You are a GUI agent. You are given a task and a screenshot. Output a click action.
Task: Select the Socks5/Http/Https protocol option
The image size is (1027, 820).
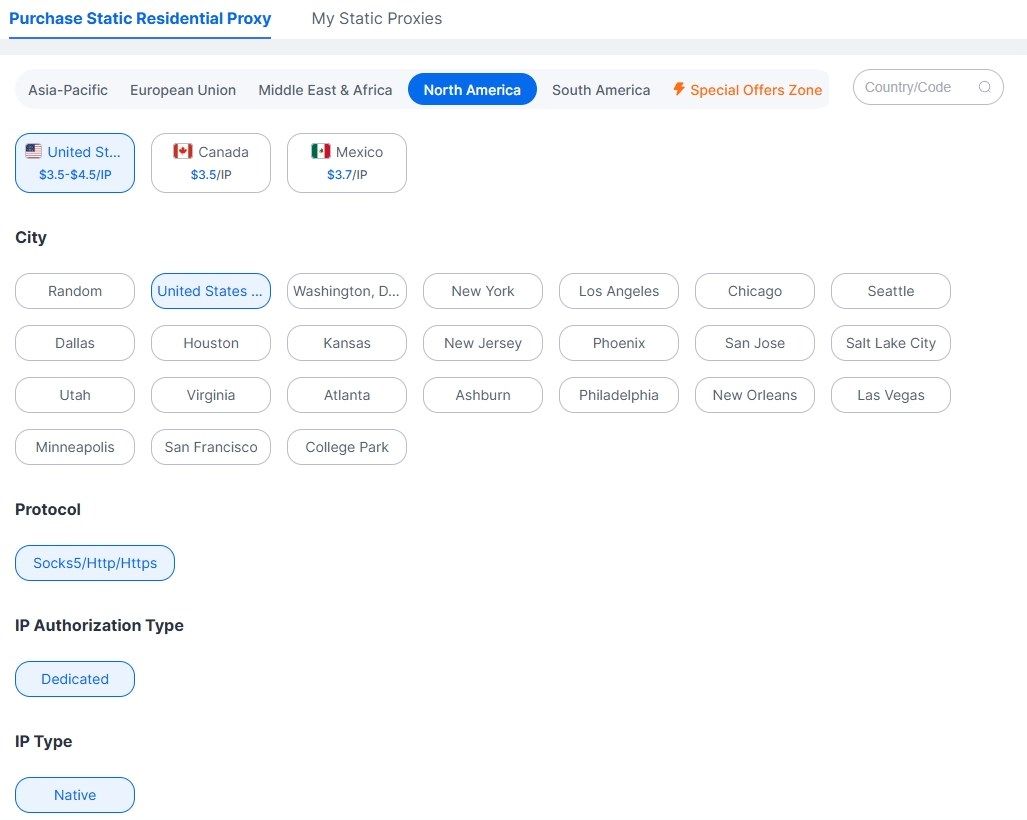[95, 563]
